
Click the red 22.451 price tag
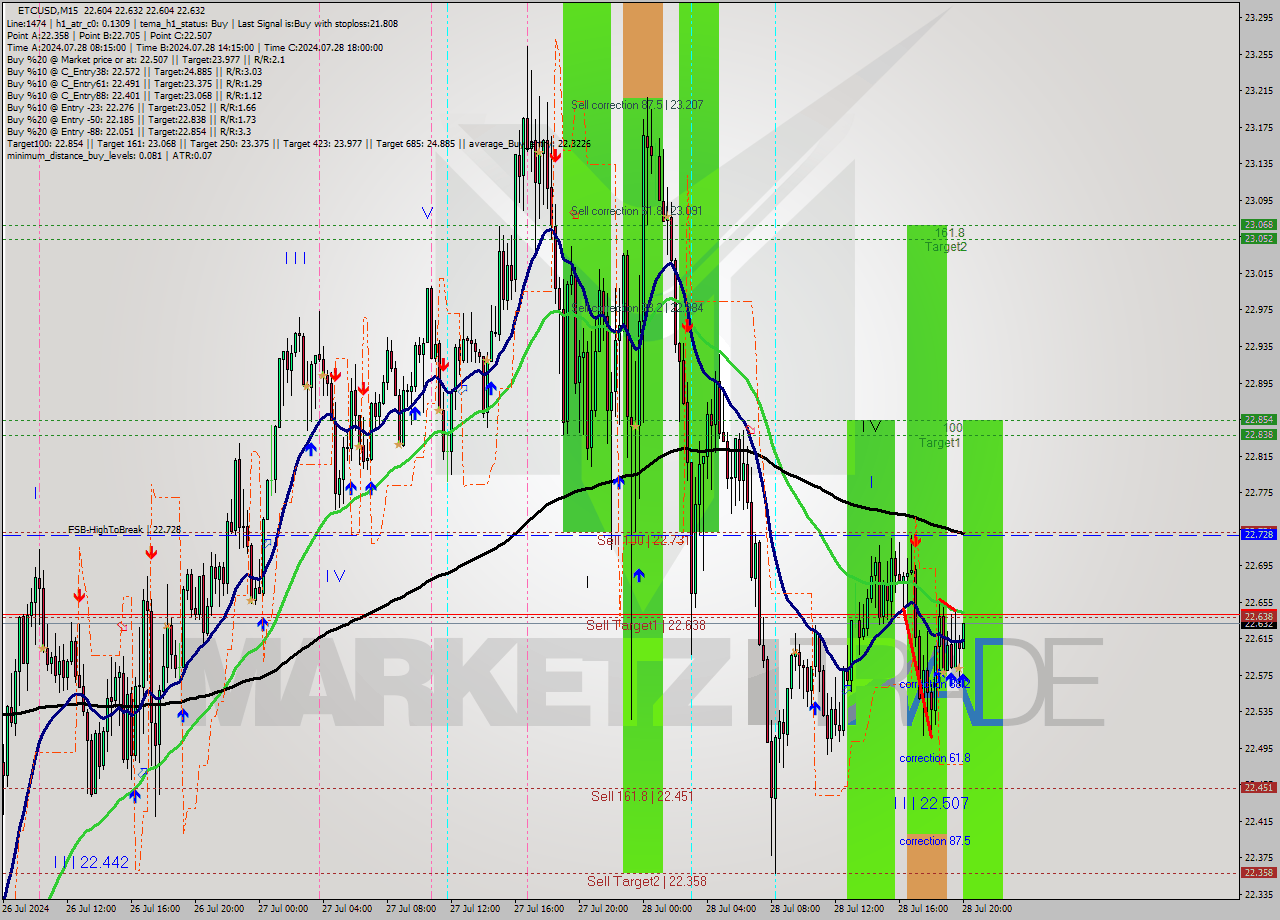coord(1258,788)
